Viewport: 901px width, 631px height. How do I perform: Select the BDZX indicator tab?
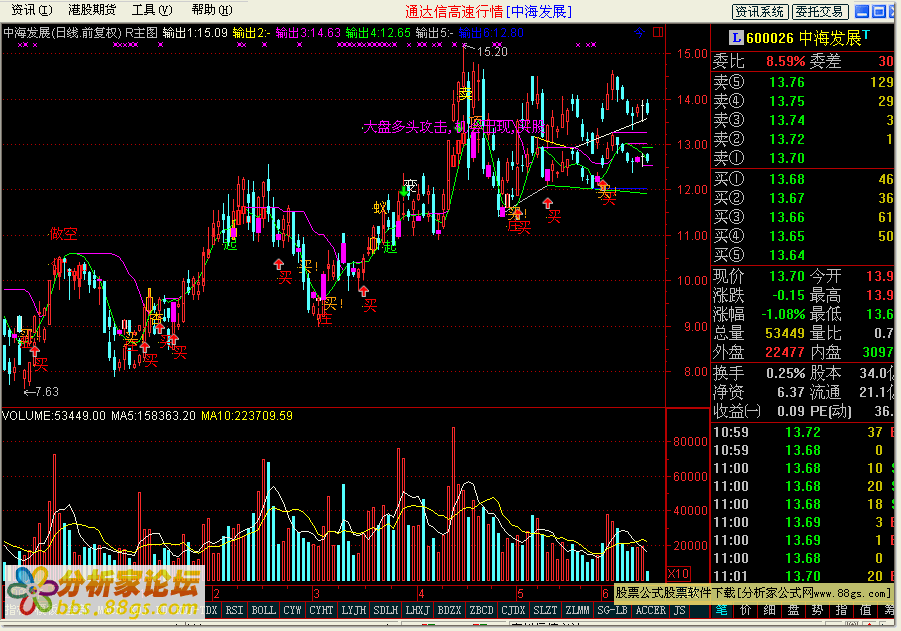449,610
